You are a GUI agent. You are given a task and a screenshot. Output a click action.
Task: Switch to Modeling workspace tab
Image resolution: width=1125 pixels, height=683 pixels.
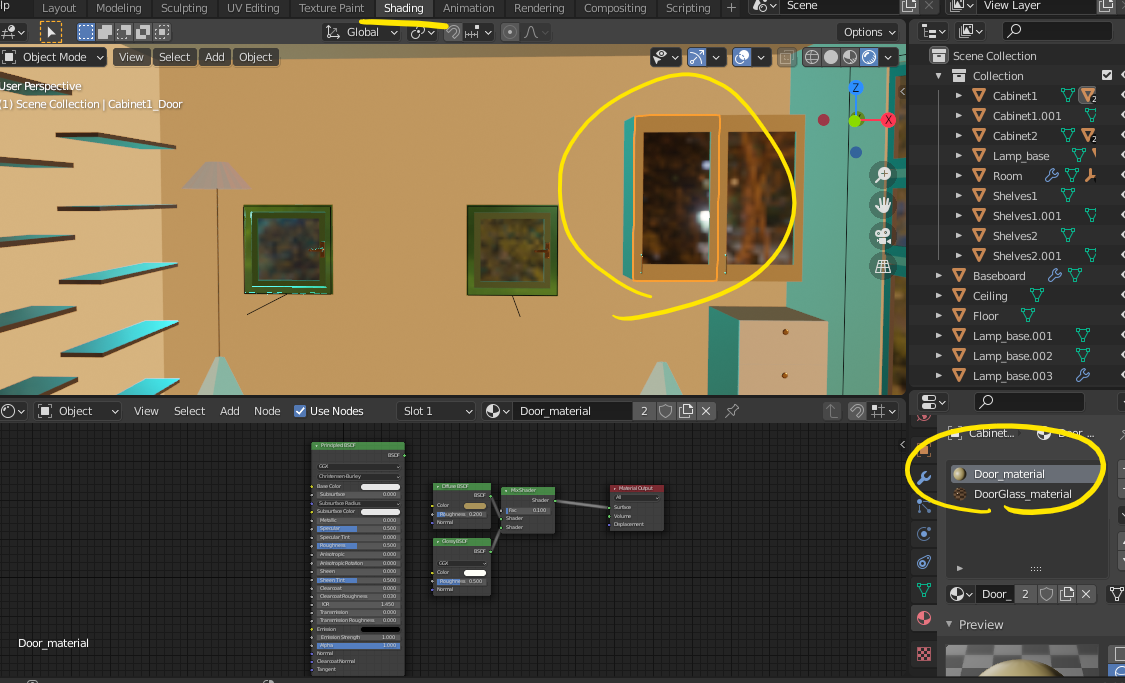pos(118,8)
